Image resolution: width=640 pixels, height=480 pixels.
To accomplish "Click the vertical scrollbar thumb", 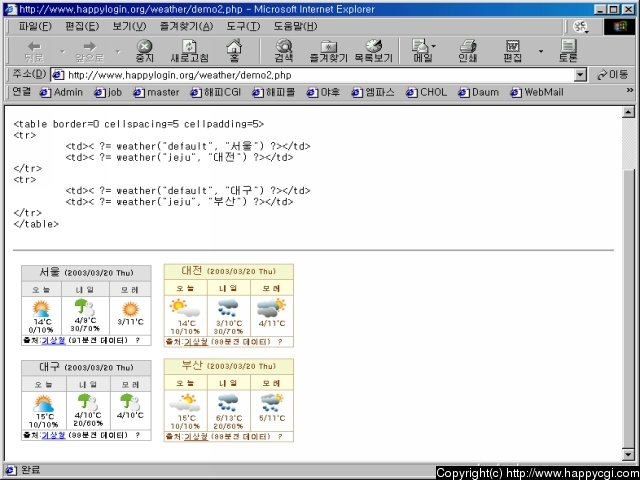I will [x=628, y=308].
